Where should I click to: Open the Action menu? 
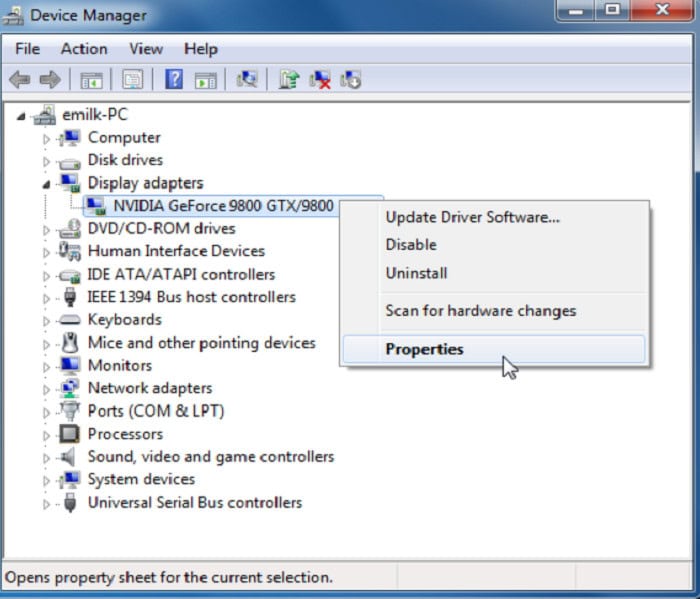click(84, 49)
